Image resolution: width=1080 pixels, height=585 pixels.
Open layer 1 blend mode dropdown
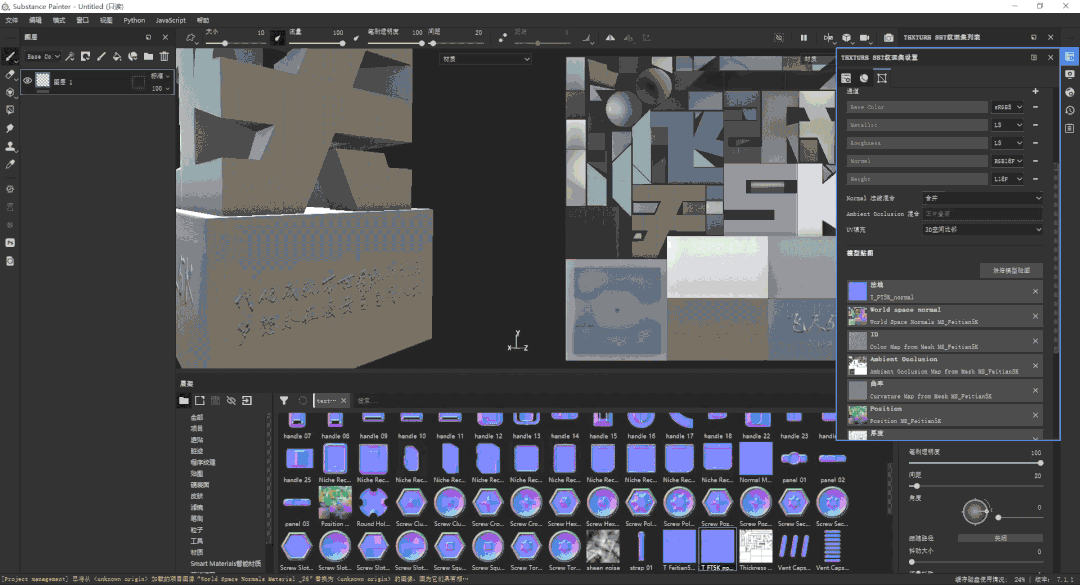[x=160, y=76]
